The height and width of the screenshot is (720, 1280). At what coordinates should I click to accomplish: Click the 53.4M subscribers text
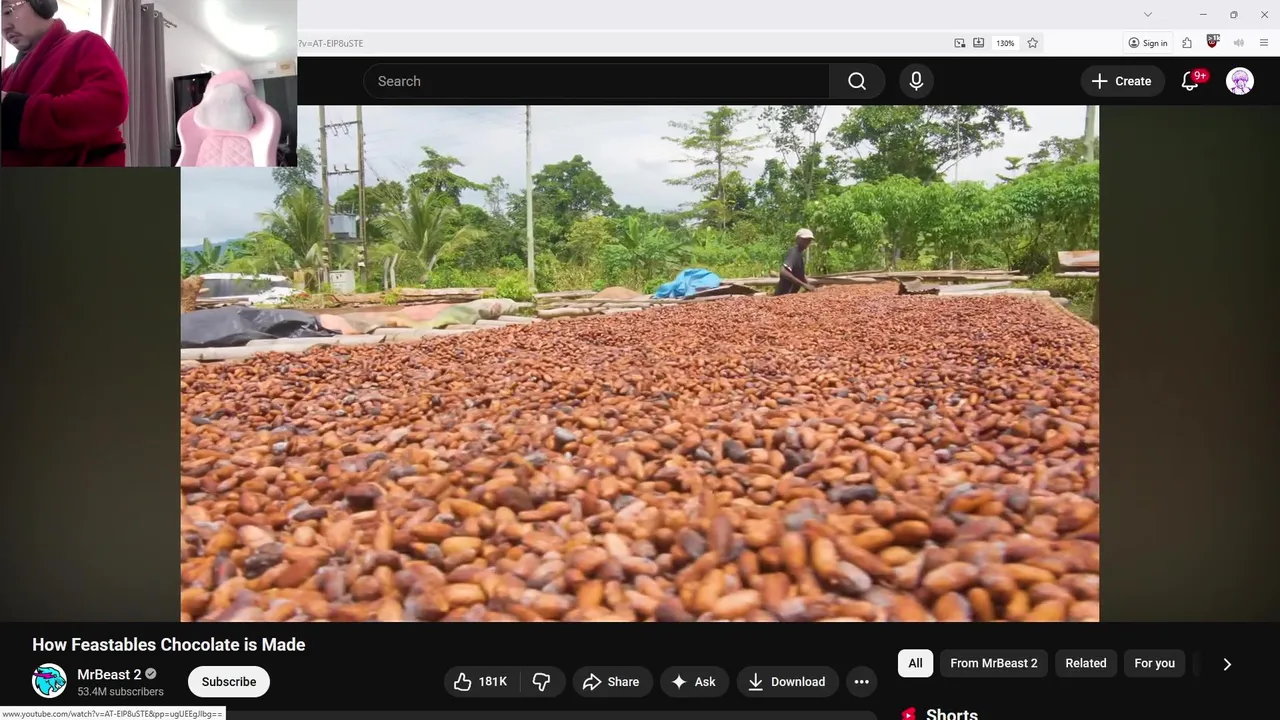[120, 692]
